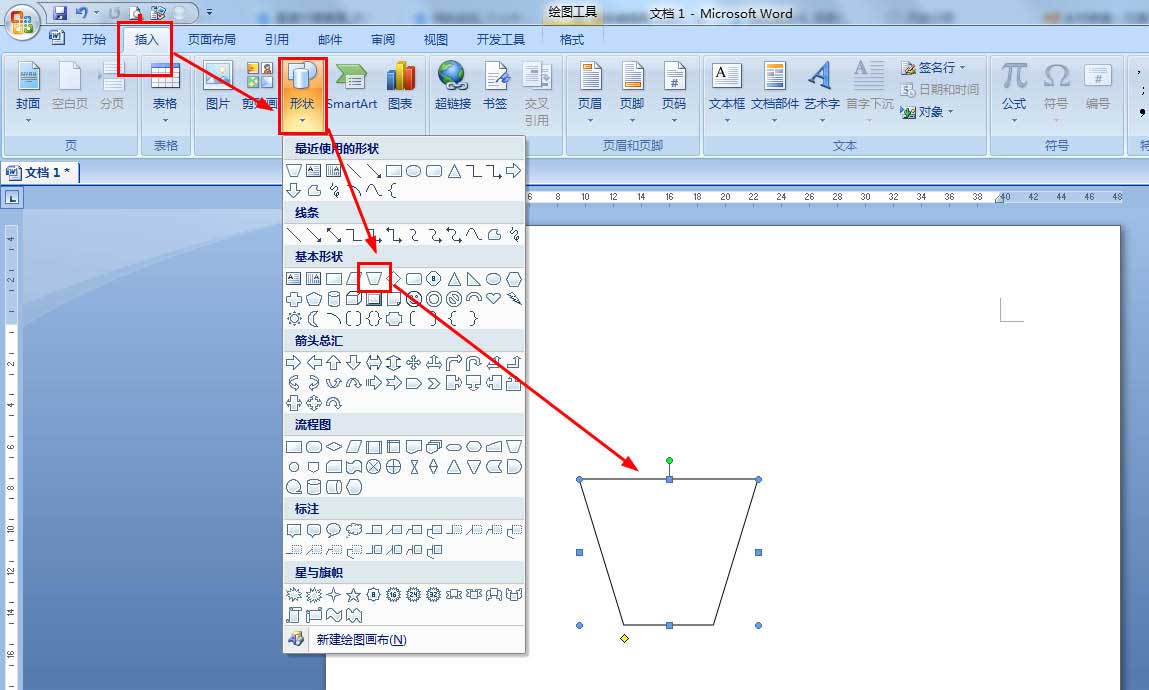The width and height of the screenshot is (1149, 690).
Task: Open the 格式 drawing tools tab
Action: point(572,40)
